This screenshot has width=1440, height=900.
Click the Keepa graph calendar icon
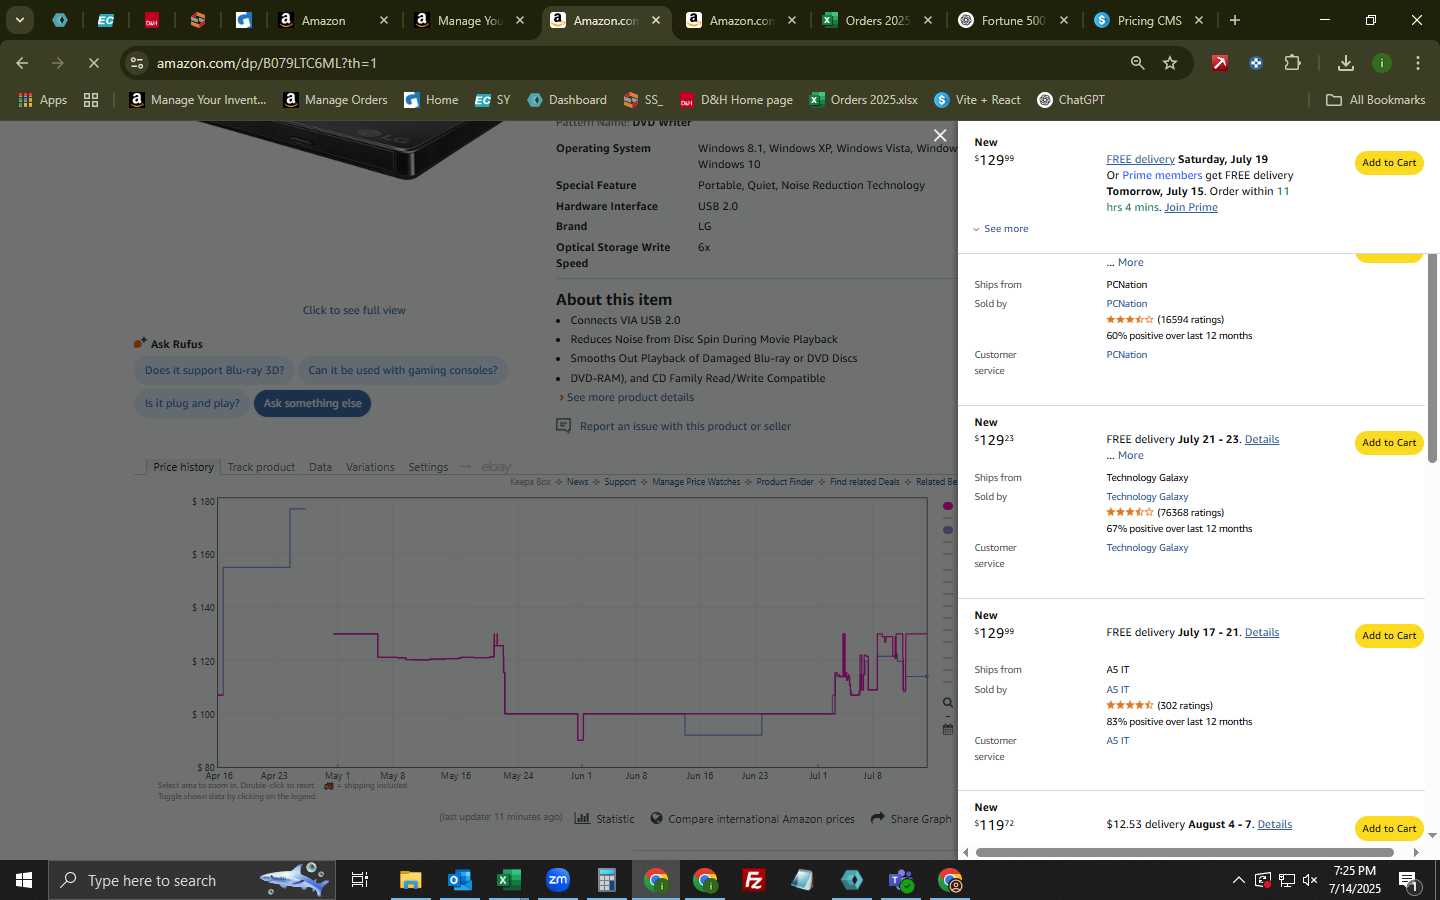point(947,729)
